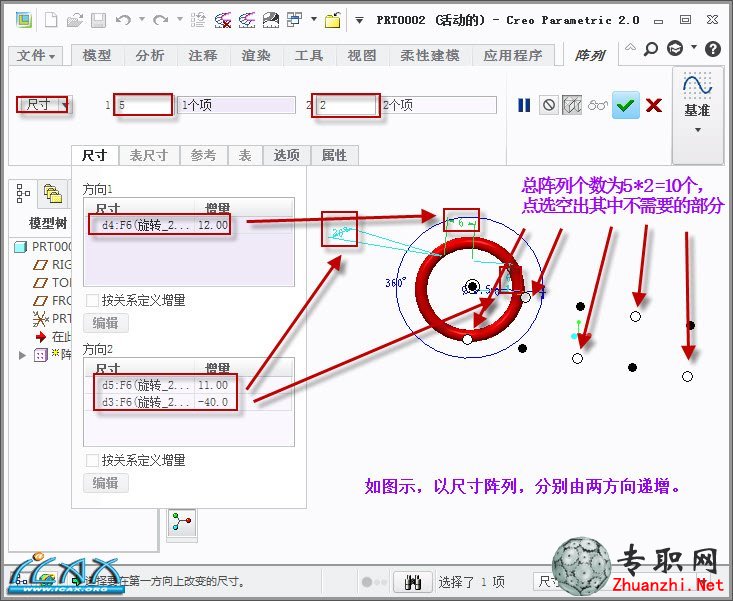This screenshot has width=733, height=601.
Task: Open the customize quick access toolbar arrow
Action: tap(359, 20)
